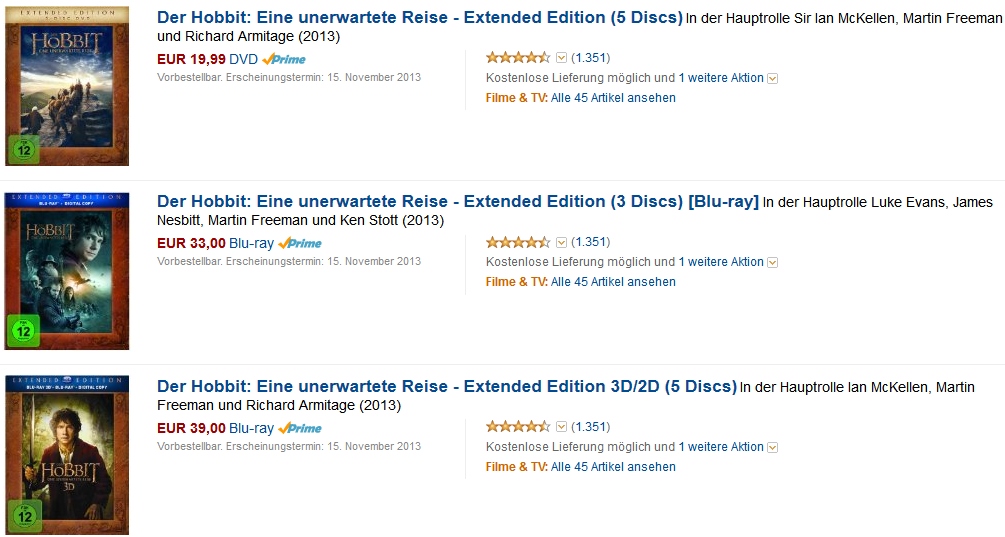
Task: Open the 5-disc DVD cover thumbnail
Action: pos(67,86)
